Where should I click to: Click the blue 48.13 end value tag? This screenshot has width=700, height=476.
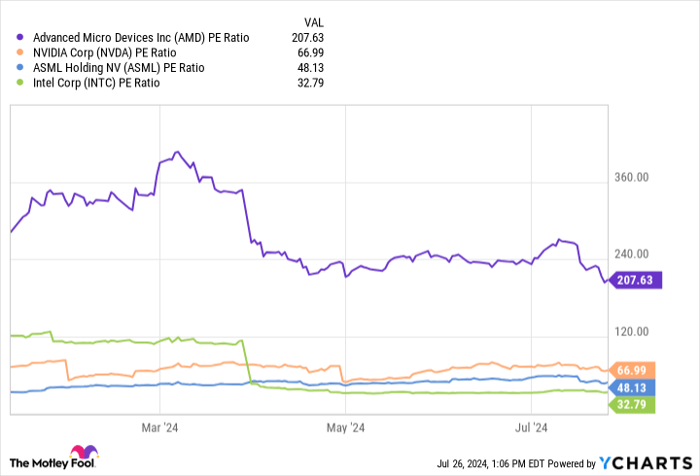pos(635,386)
